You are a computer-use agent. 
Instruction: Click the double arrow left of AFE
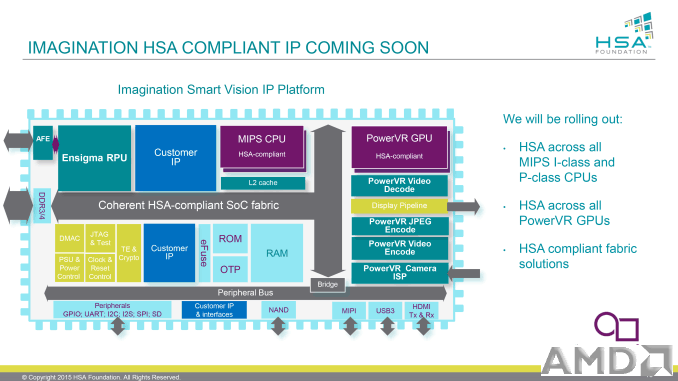(x=18, y=141)
